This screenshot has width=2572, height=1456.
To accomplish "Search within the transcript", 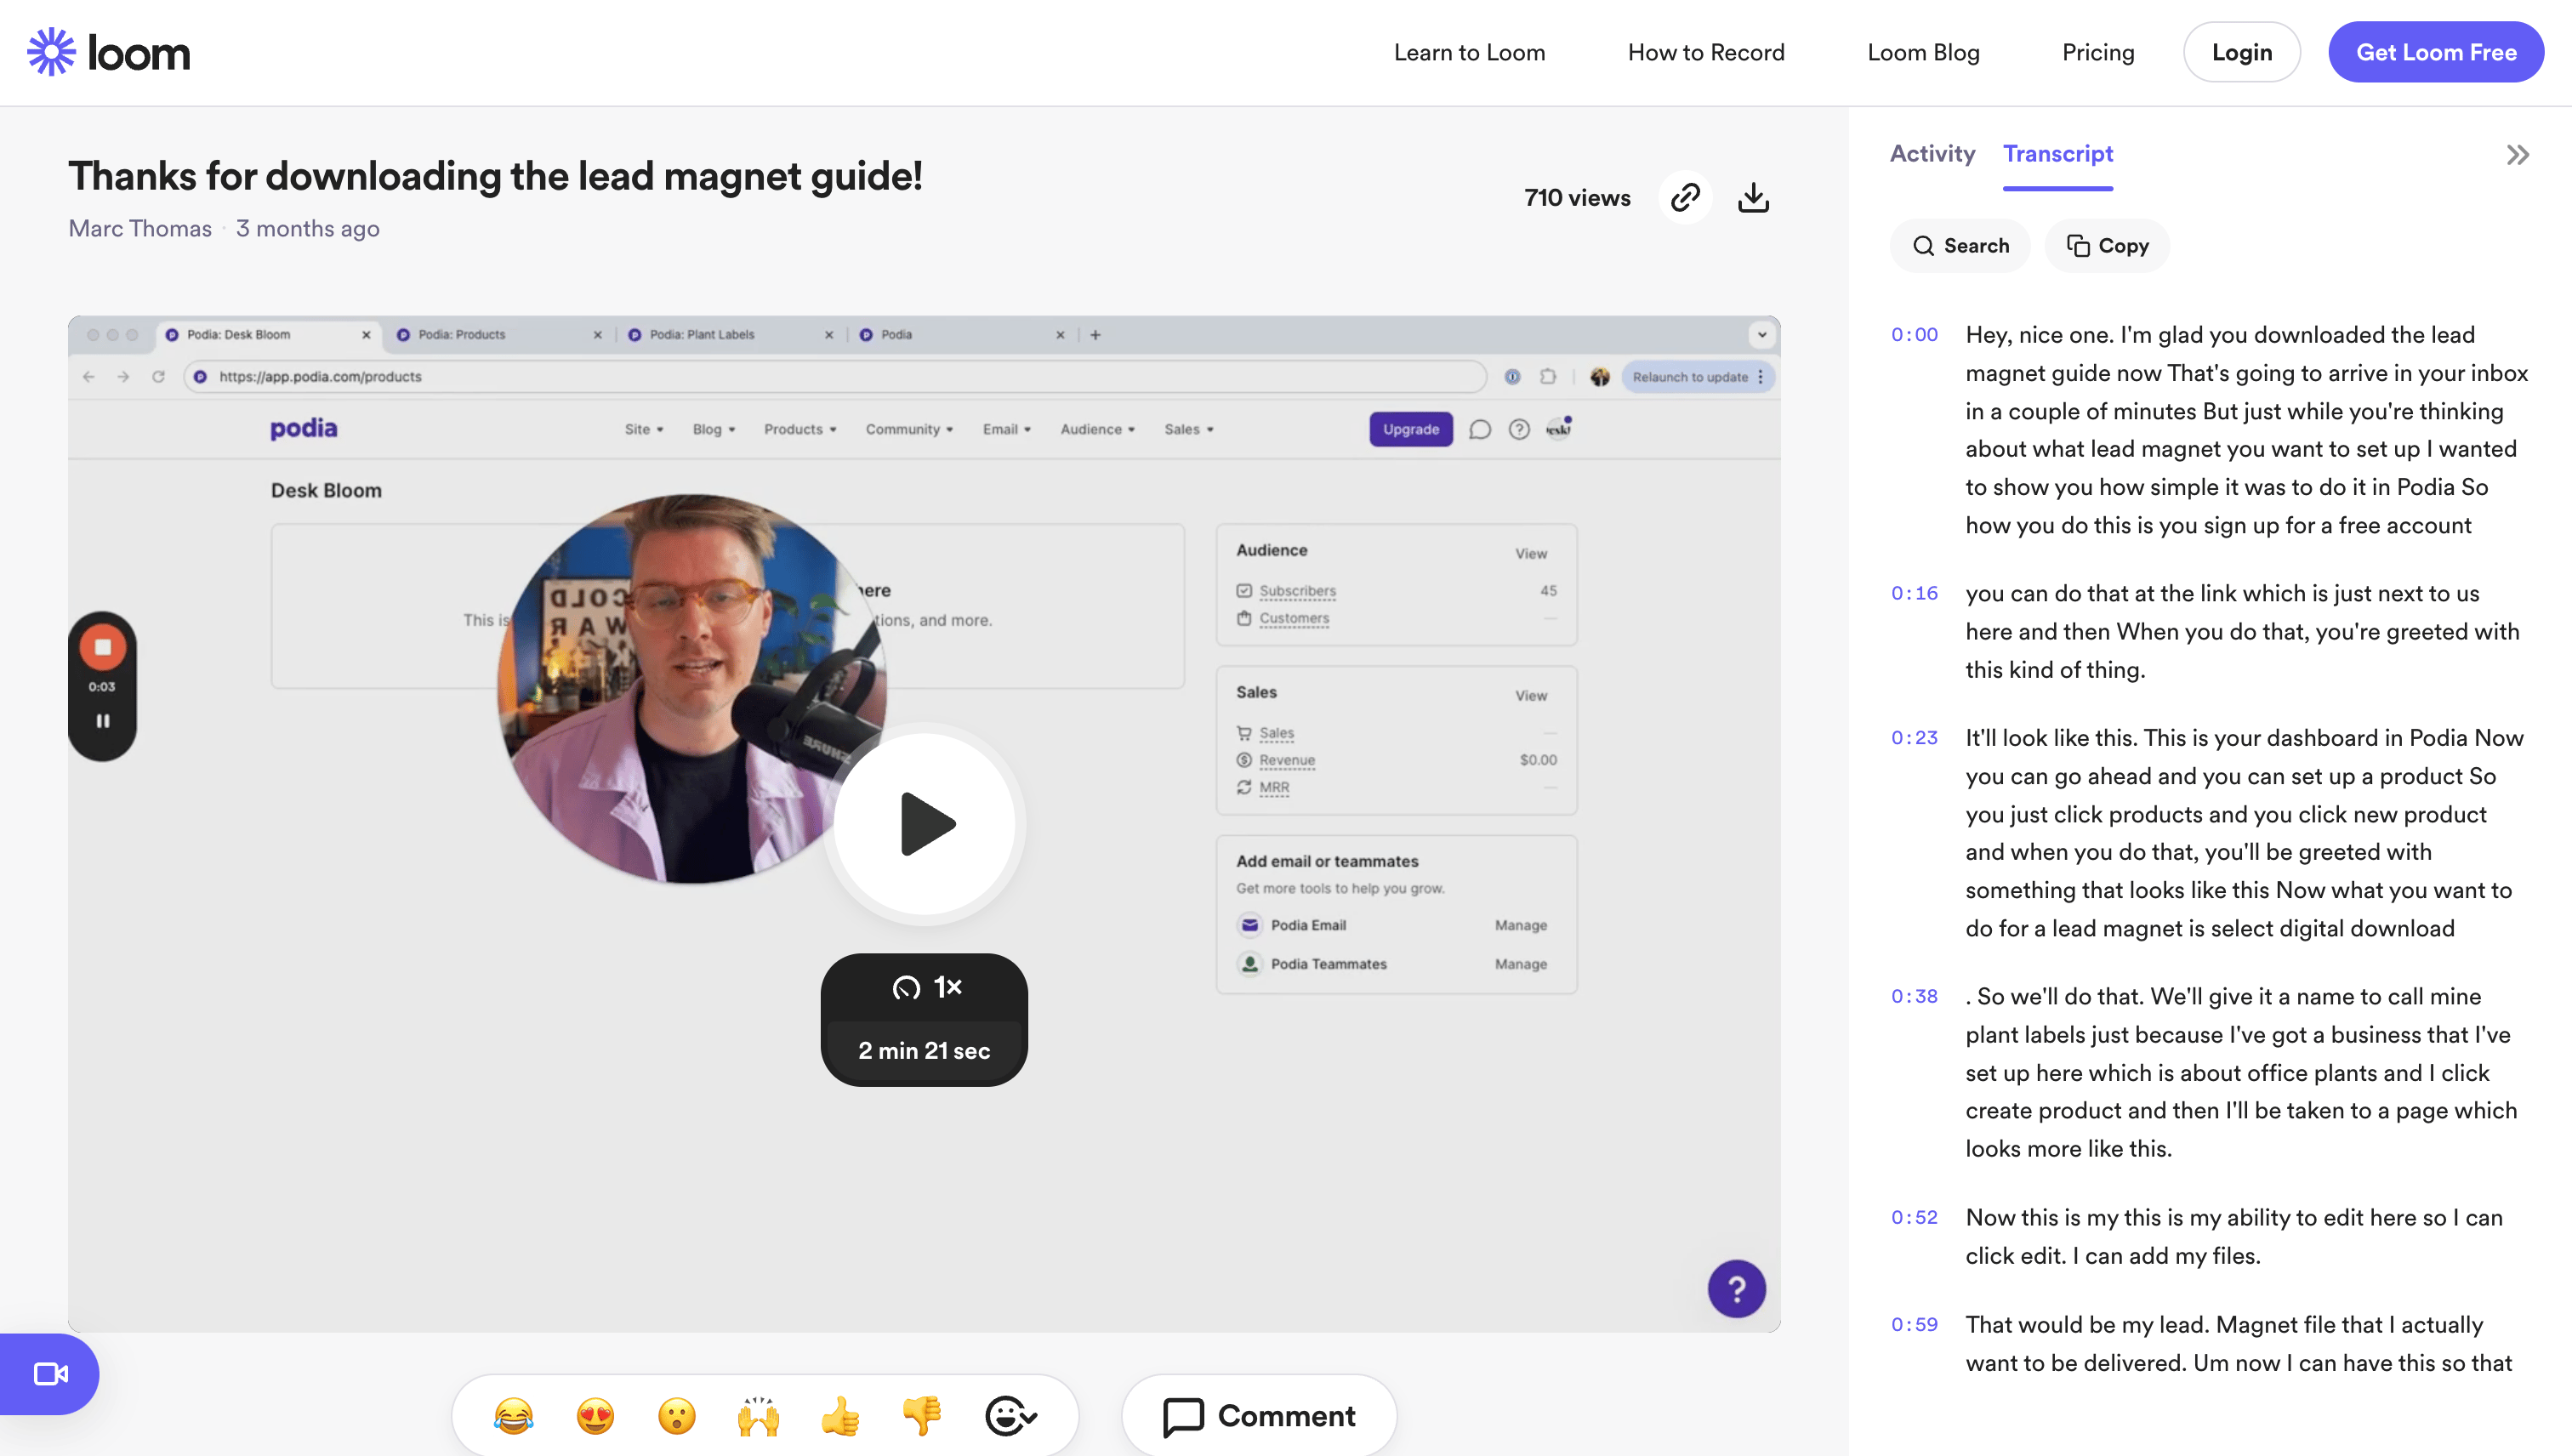I will 1960,246.
